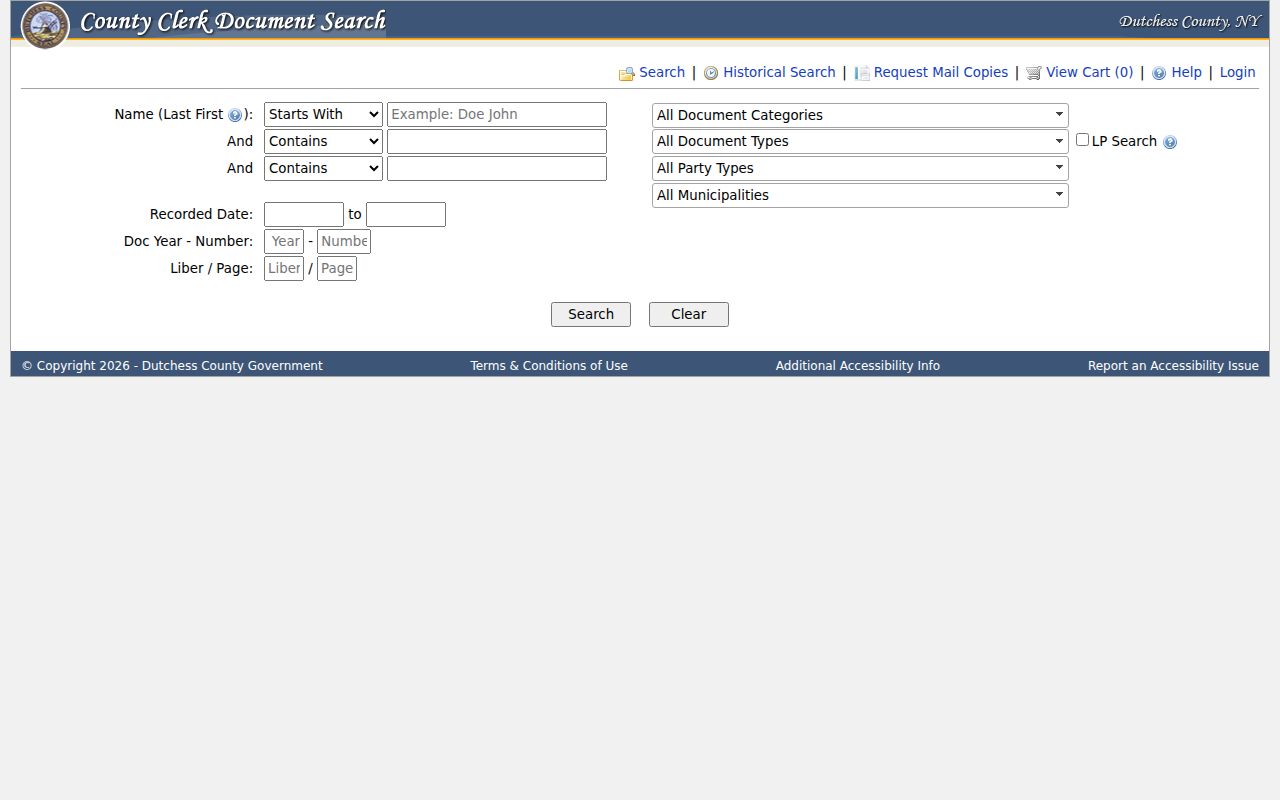Click the help icon beside Name (Last First)

[235, 115]
